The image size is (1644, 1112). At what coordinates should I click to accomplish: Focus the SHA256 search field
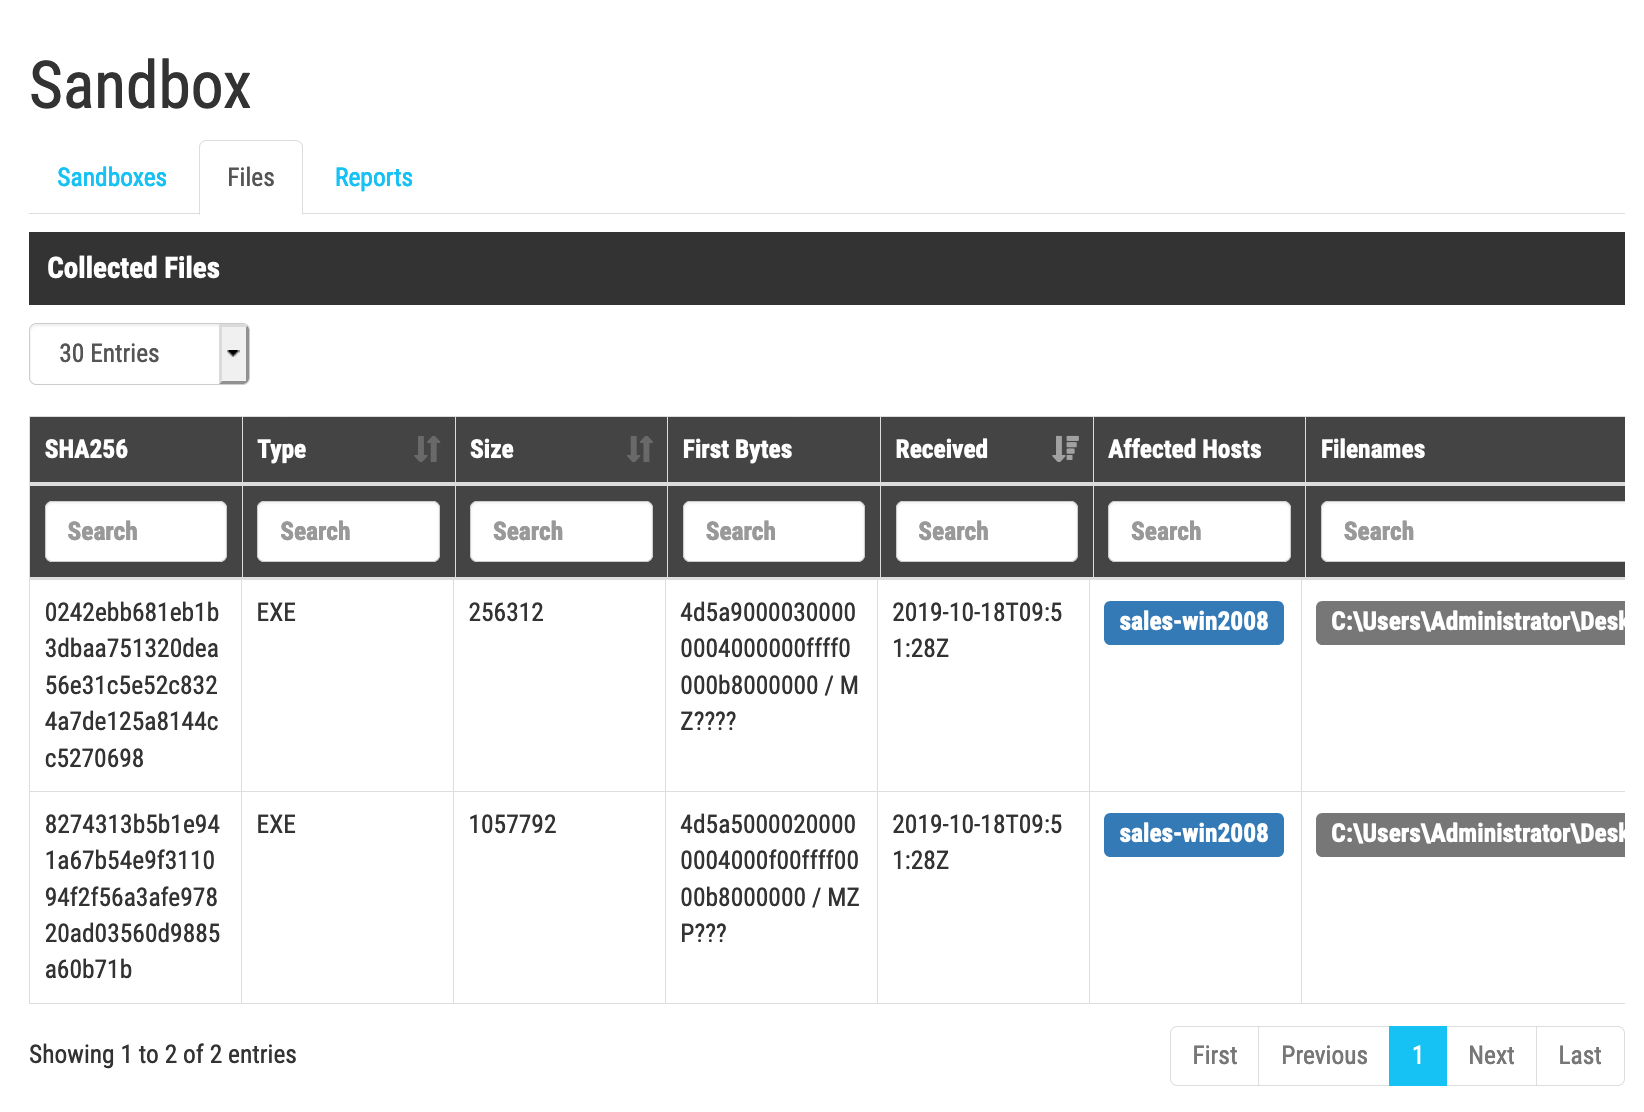[x=136, y=532]
